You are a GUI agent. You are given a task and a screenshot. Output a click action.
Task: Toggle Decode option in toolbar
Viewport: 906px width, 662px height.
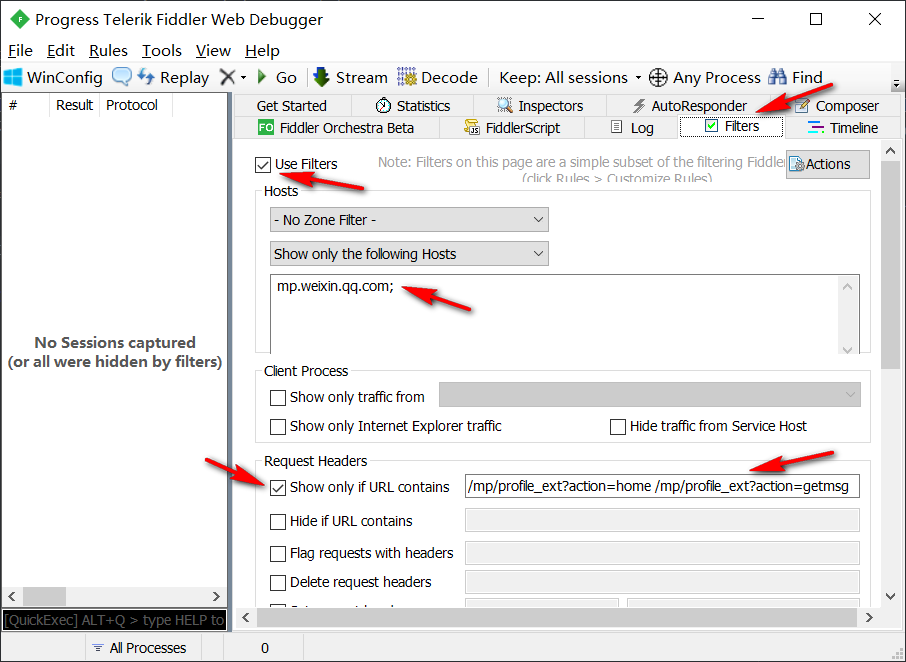[437, 77]
